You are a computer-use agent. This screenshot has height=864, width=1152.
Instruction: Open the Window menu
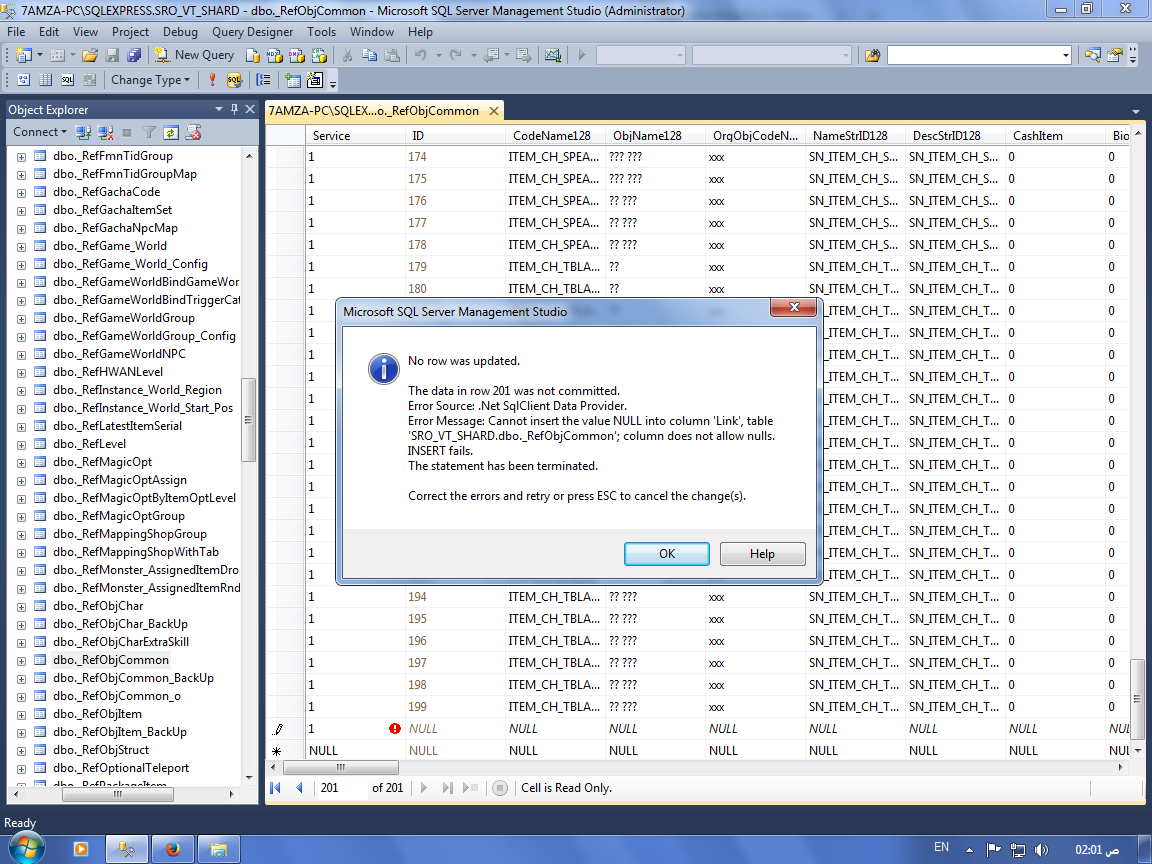(x=372, y=32)
